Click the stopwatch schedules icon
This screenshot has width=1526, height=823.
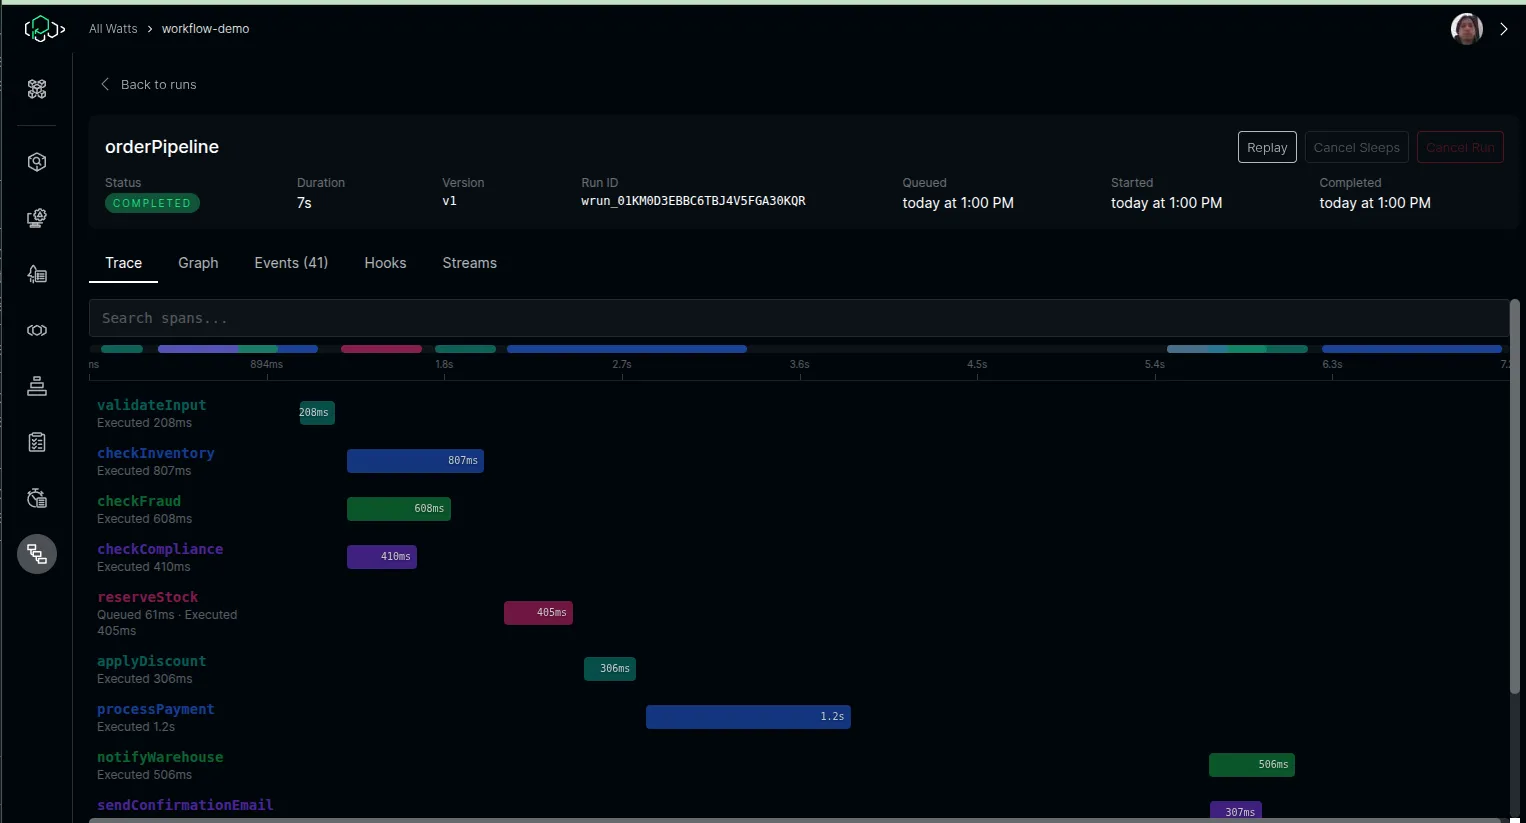[37, 498]
